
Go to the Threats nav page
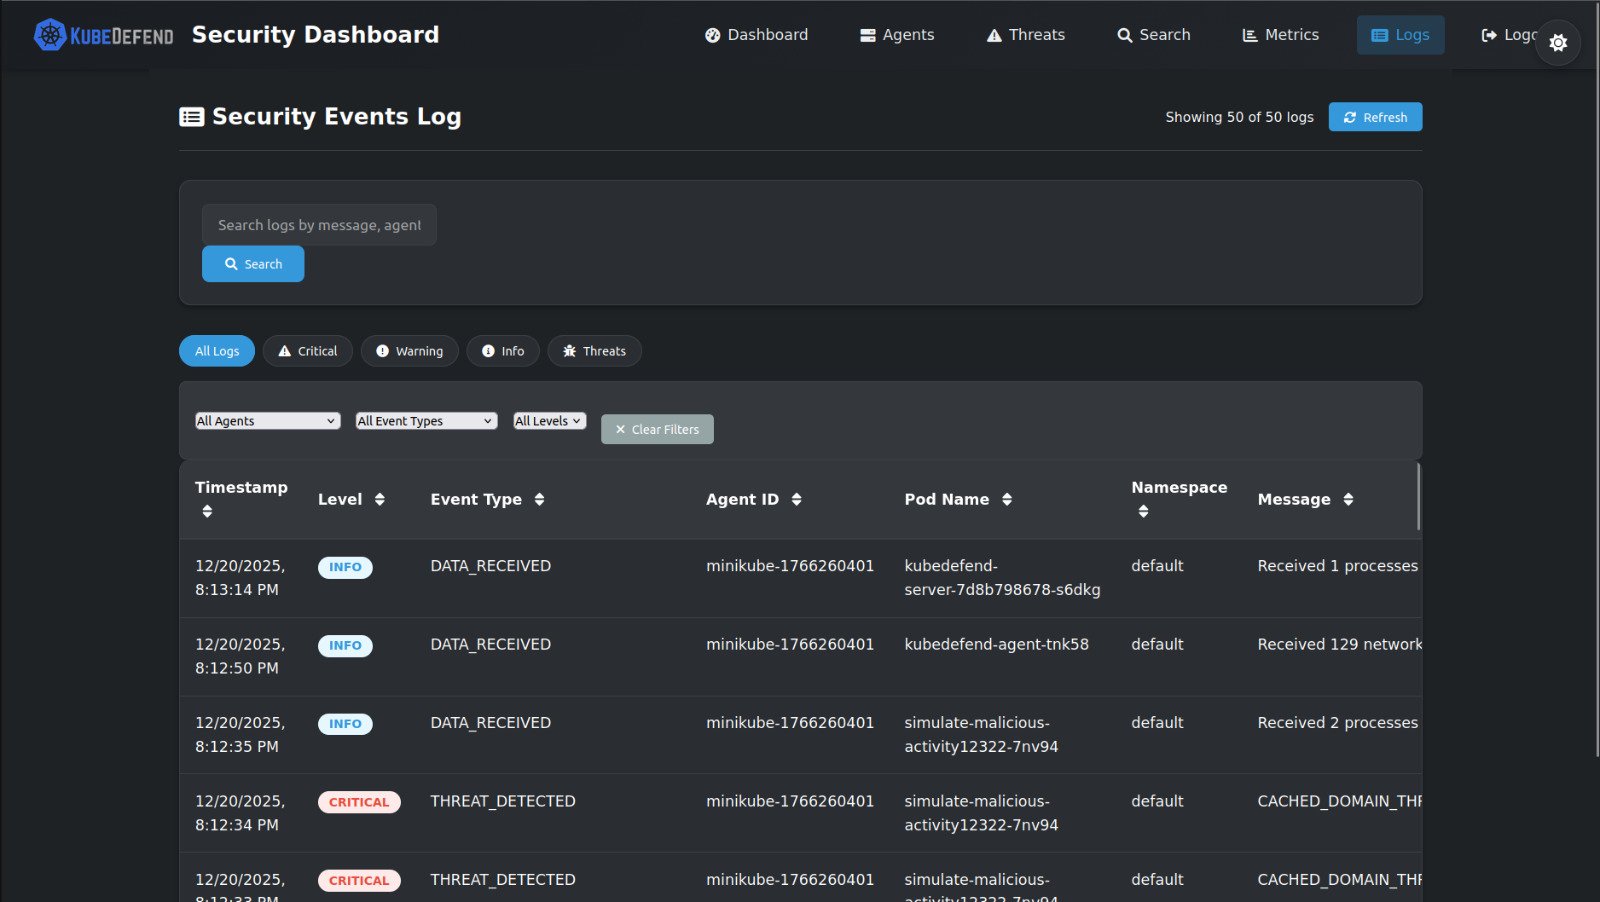click(x=1025, y=35)
